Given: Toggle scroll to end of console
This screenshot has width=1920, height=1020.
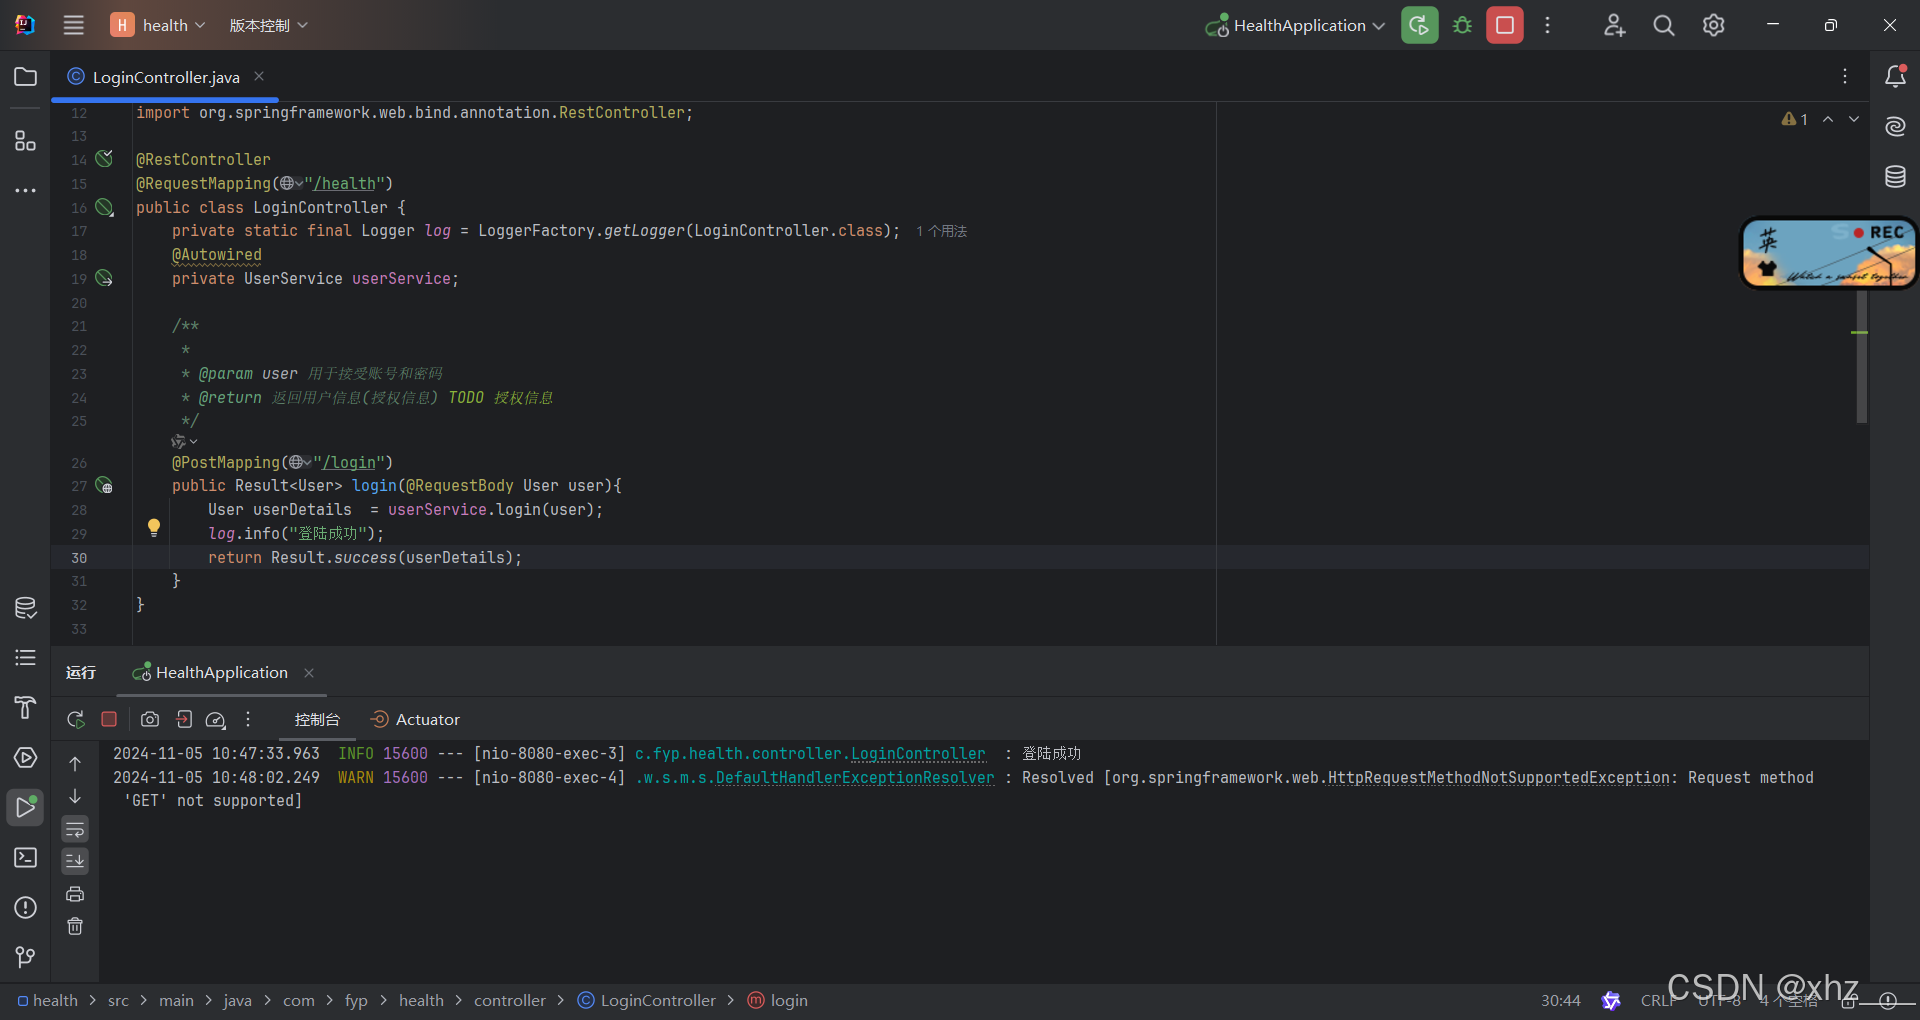Looking at the screenshot, I should (x=75, y=861).
